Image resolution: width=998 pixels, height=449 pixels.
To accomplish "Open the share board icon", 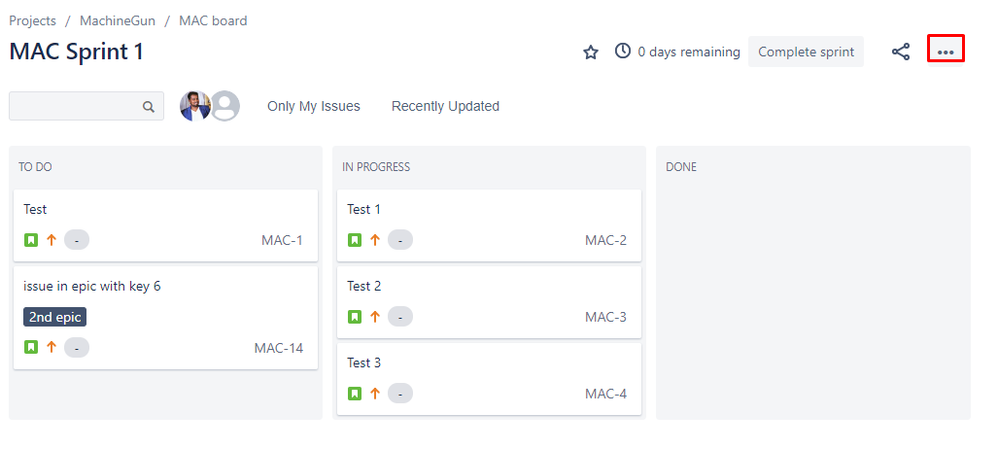I will (x=900, y=52).
